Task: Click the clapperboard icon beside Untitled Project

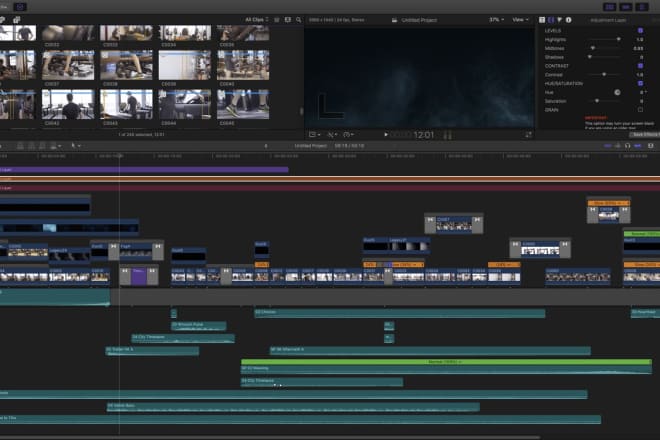Action: click(394, 20)
